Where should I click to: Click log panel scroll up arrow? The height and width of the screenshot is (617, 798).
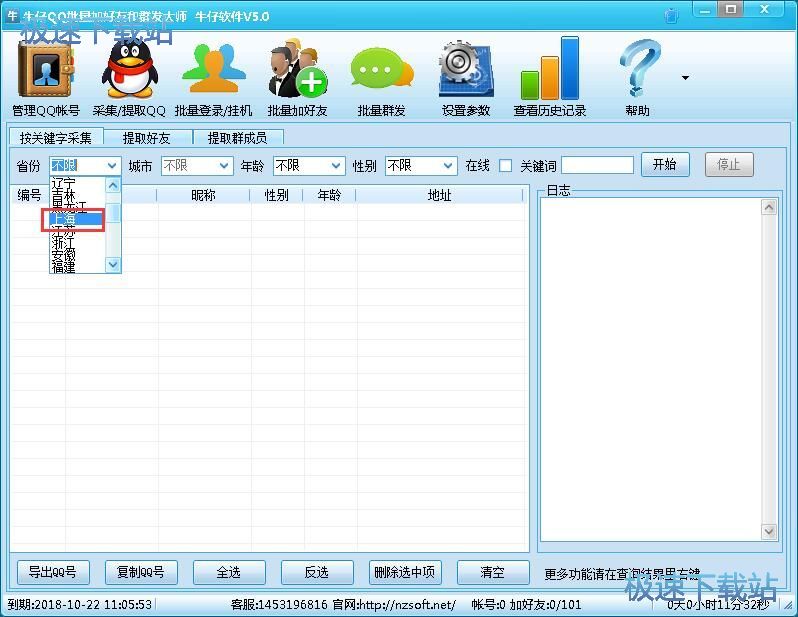click(x=769, y=207)
